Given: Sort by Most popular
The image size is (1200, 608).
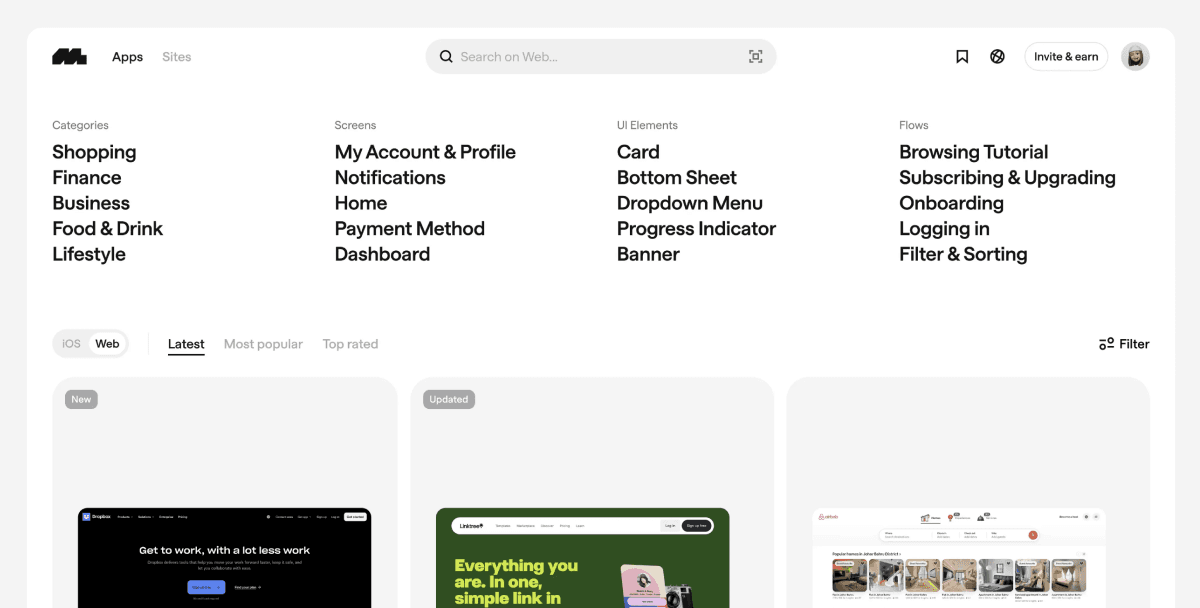Looking at the screenshot, I should tap(263, 344).
